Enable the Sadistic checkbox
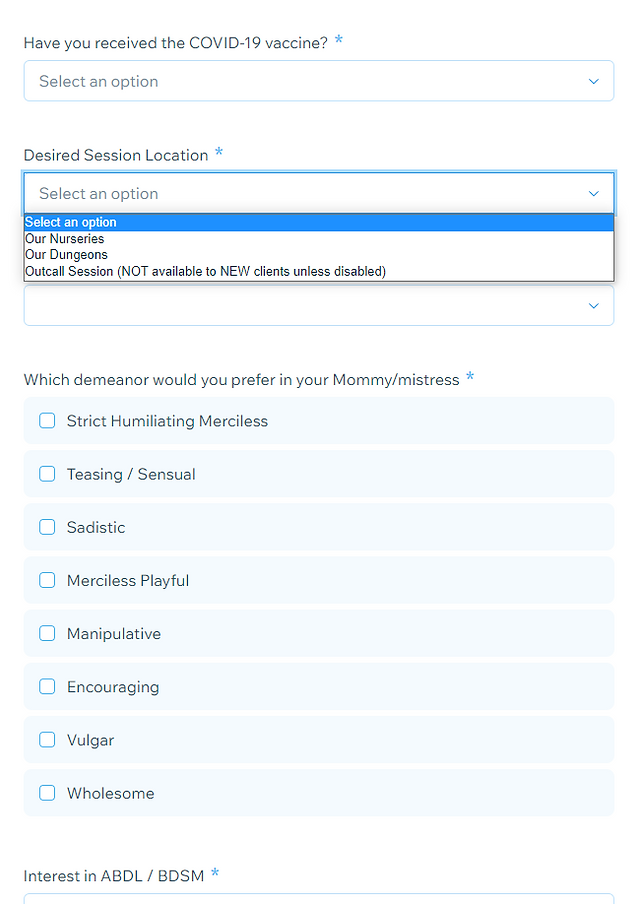Image resolution: width=640 pixels, height=904 pixels. 47,527
